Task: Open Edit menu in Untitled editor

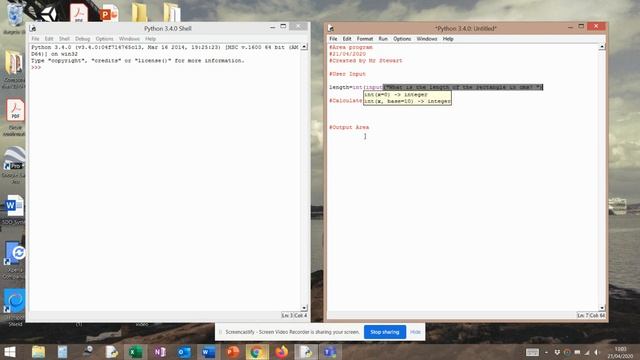Action: [x=347, y=39]
